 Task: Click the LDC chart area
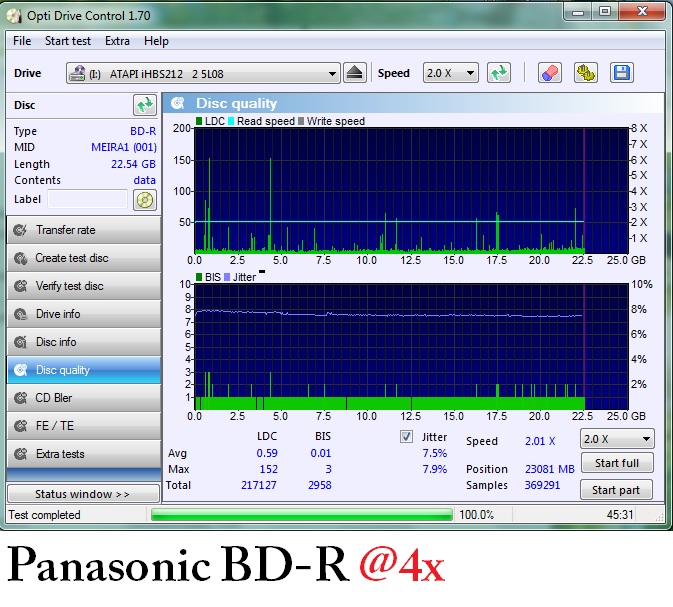[411, 191]
